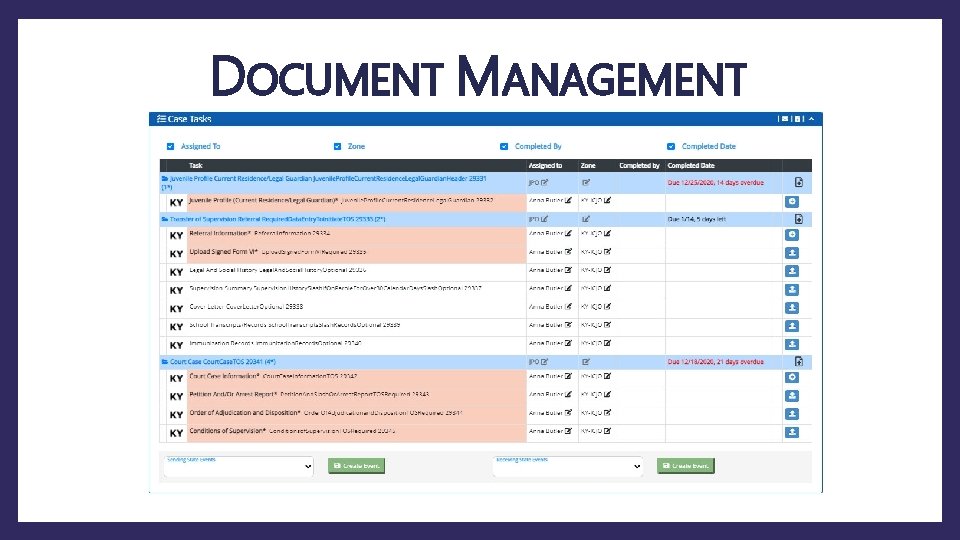Collapse the Transfer of Supervision Referral folder

(165, 219)
